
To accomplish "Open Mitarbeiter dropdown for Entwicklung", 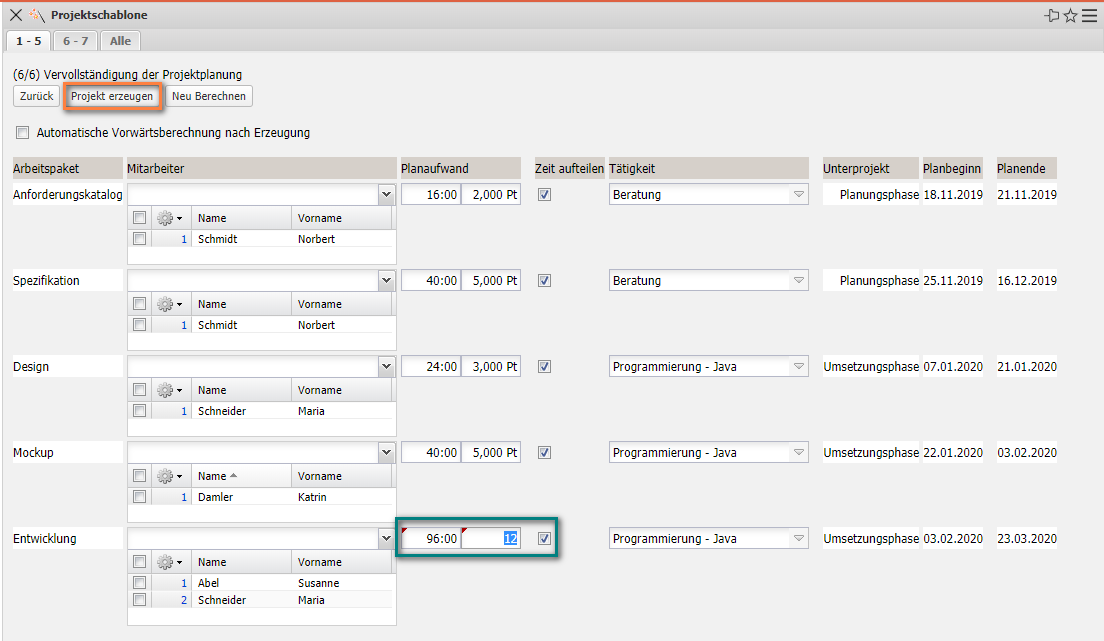I will click(x=387, y=539).
